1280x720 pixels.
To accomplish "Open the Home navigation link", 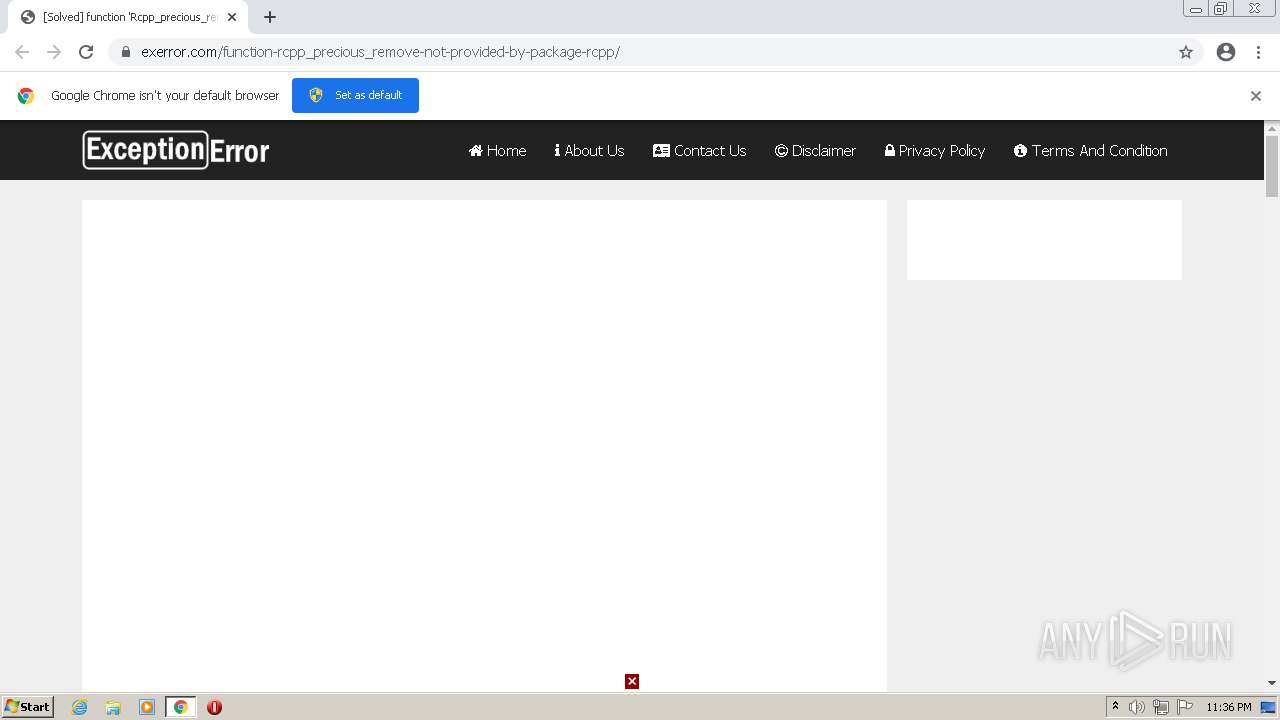I will click(x=497, y=151).
